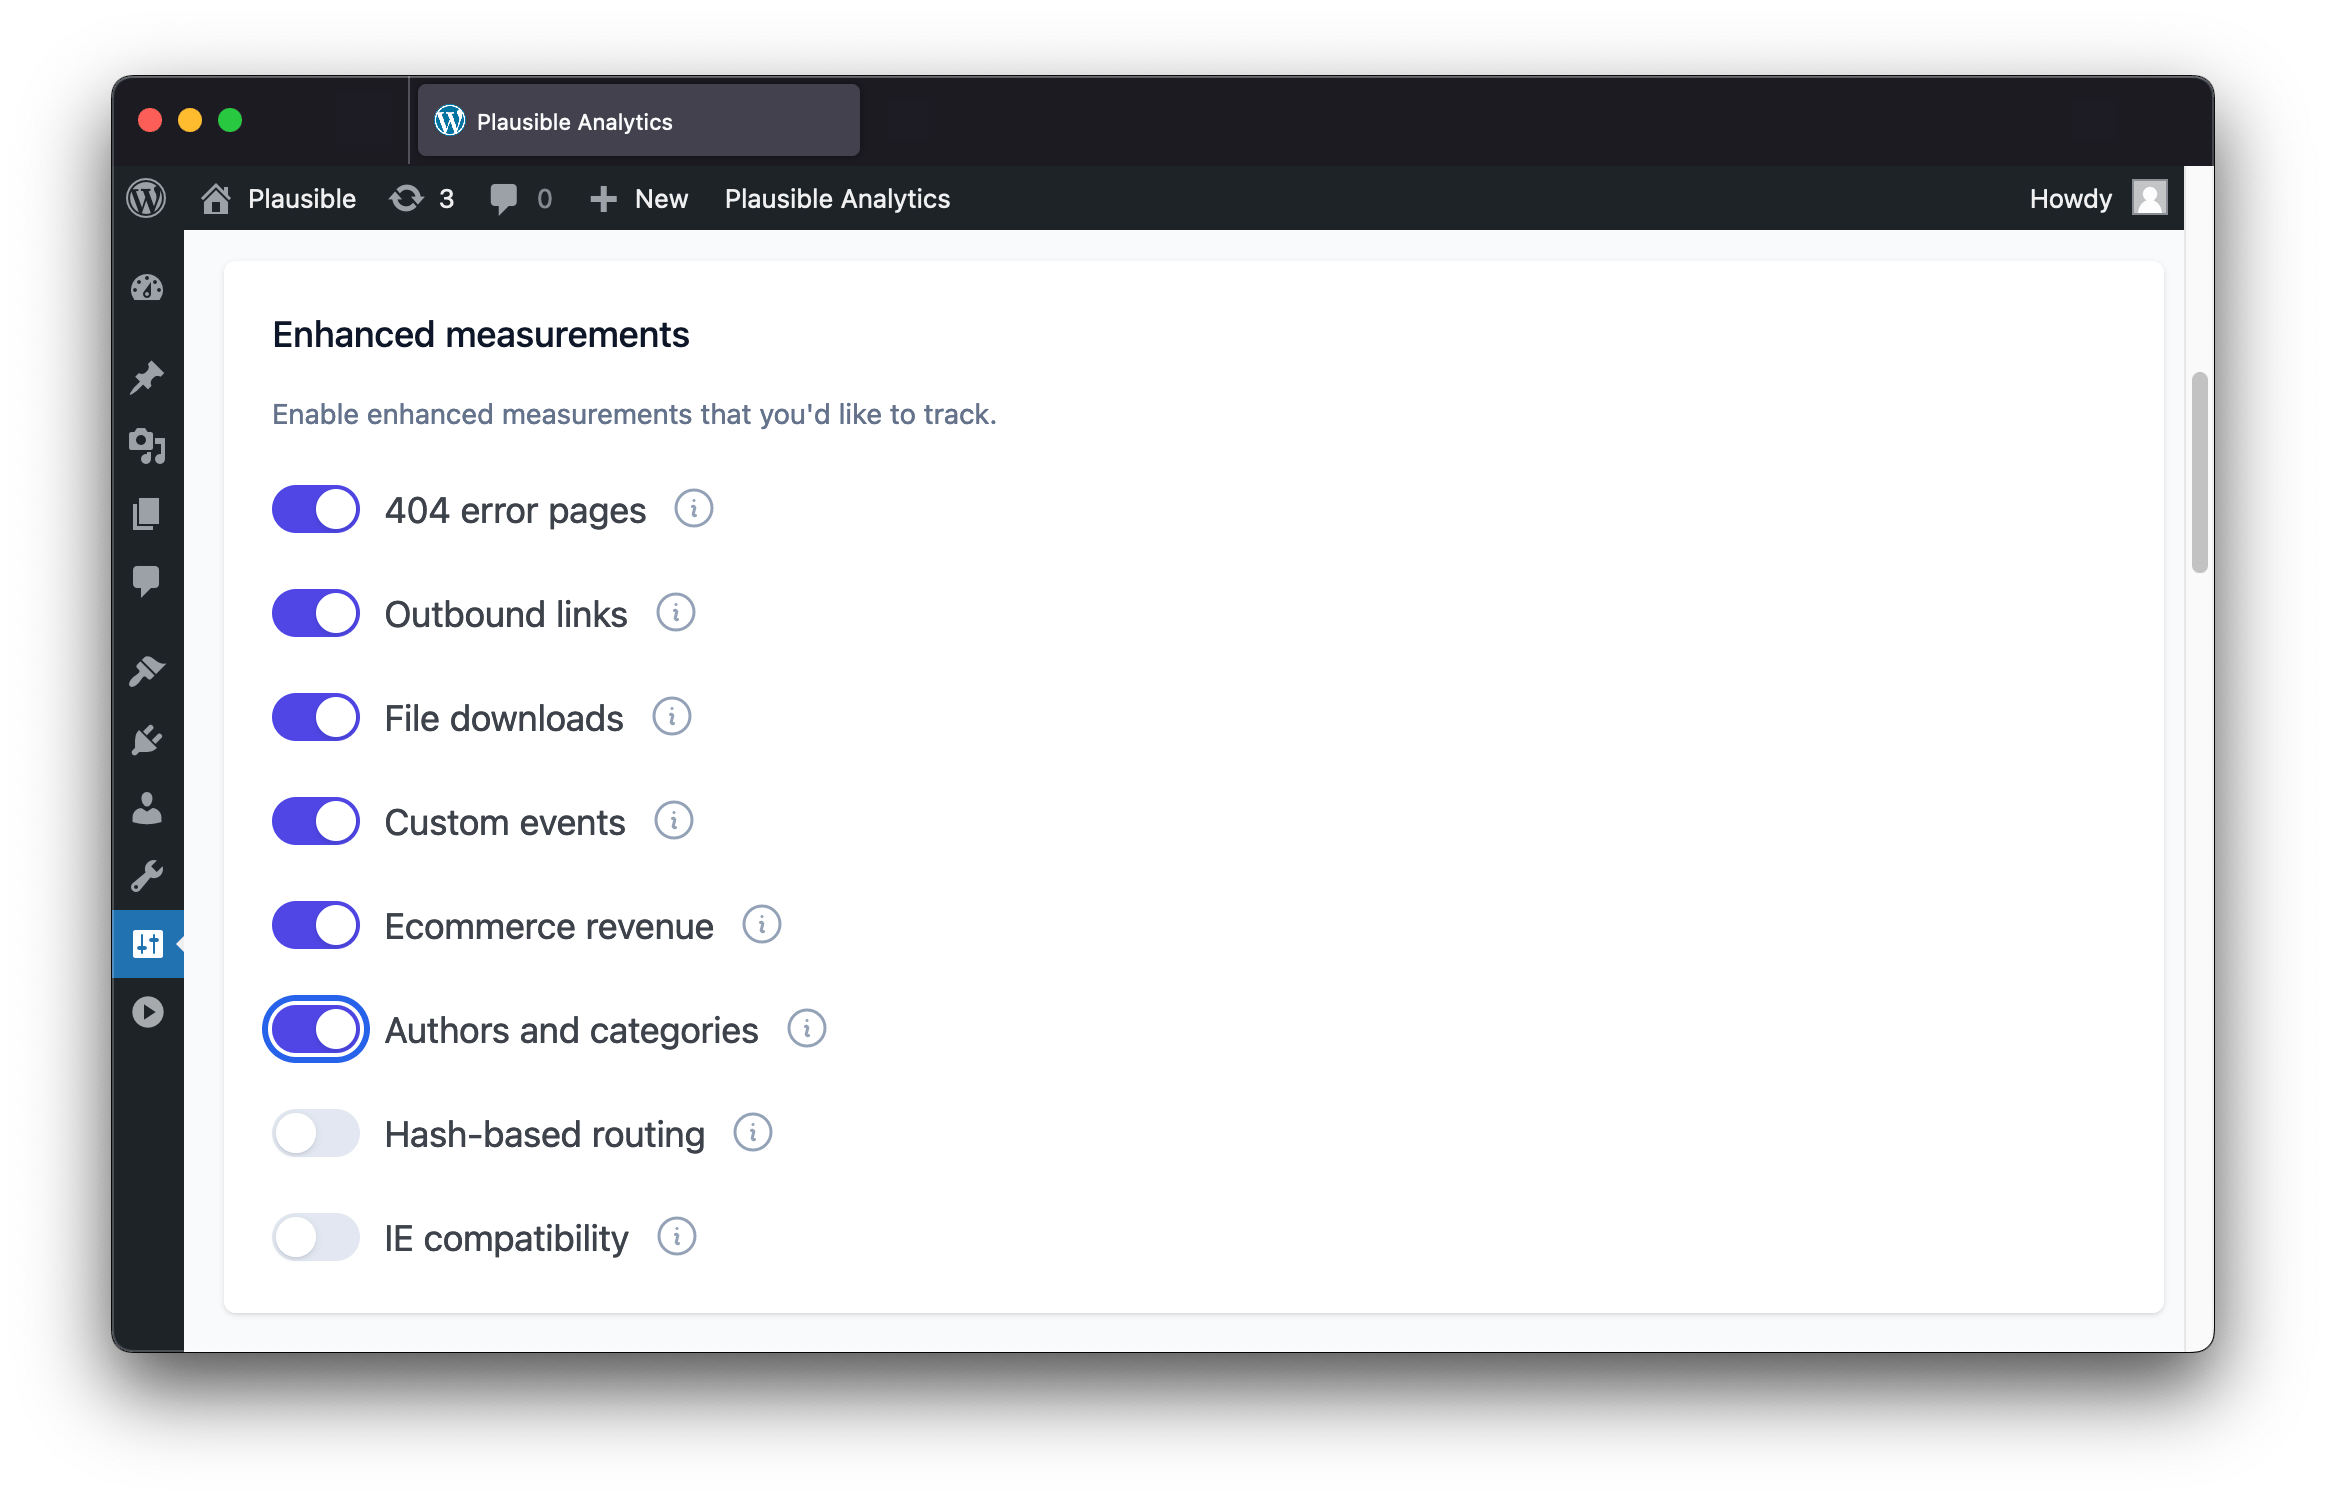
Task: Click the Outbound links label
Action: tap(506, 615)
